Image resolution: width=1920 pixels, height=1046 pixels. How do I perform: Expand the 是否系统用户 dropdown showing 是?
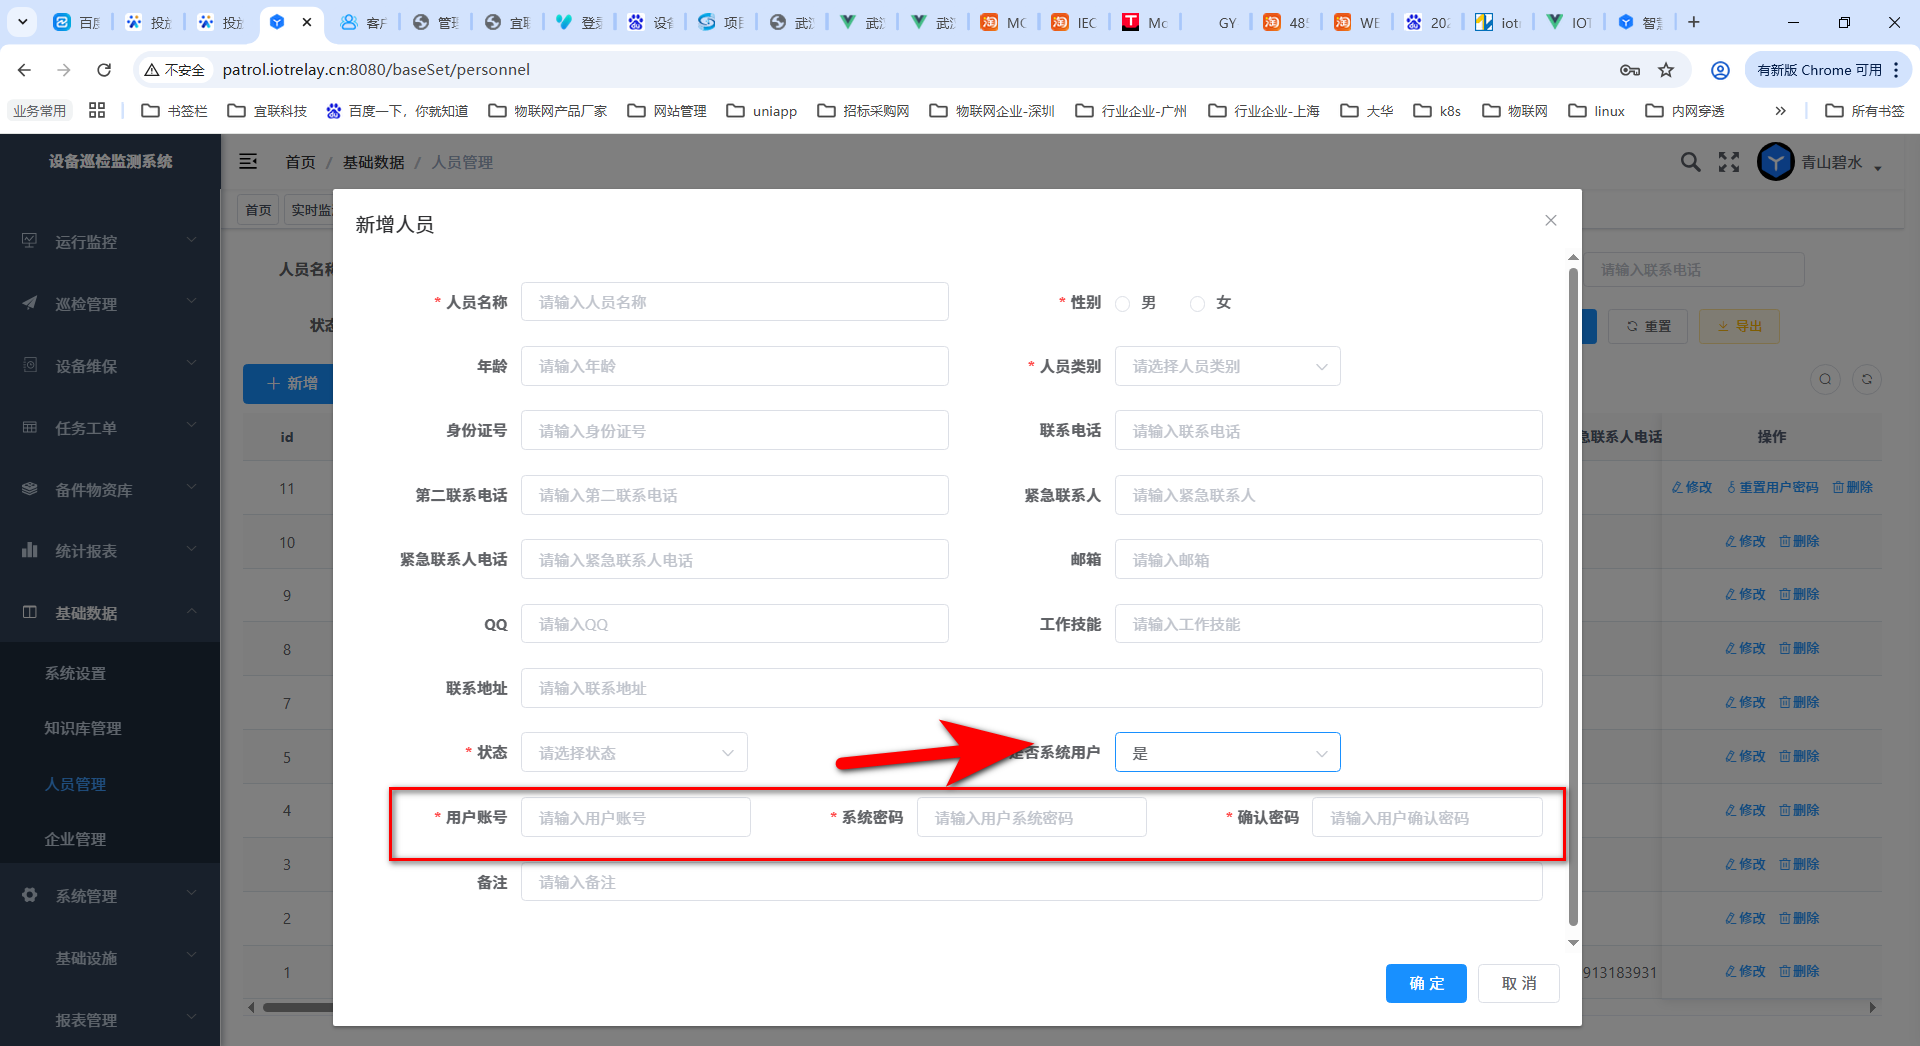(1227, 753)
